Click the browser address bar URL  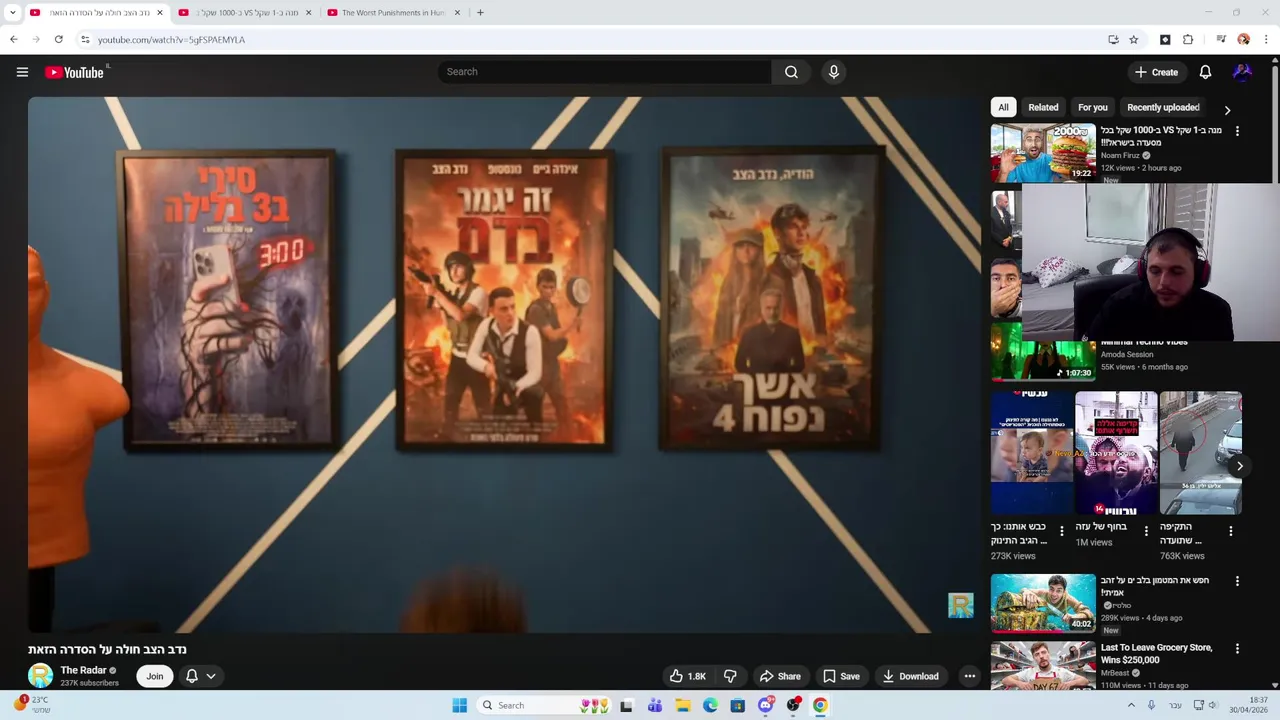[171, 40]
